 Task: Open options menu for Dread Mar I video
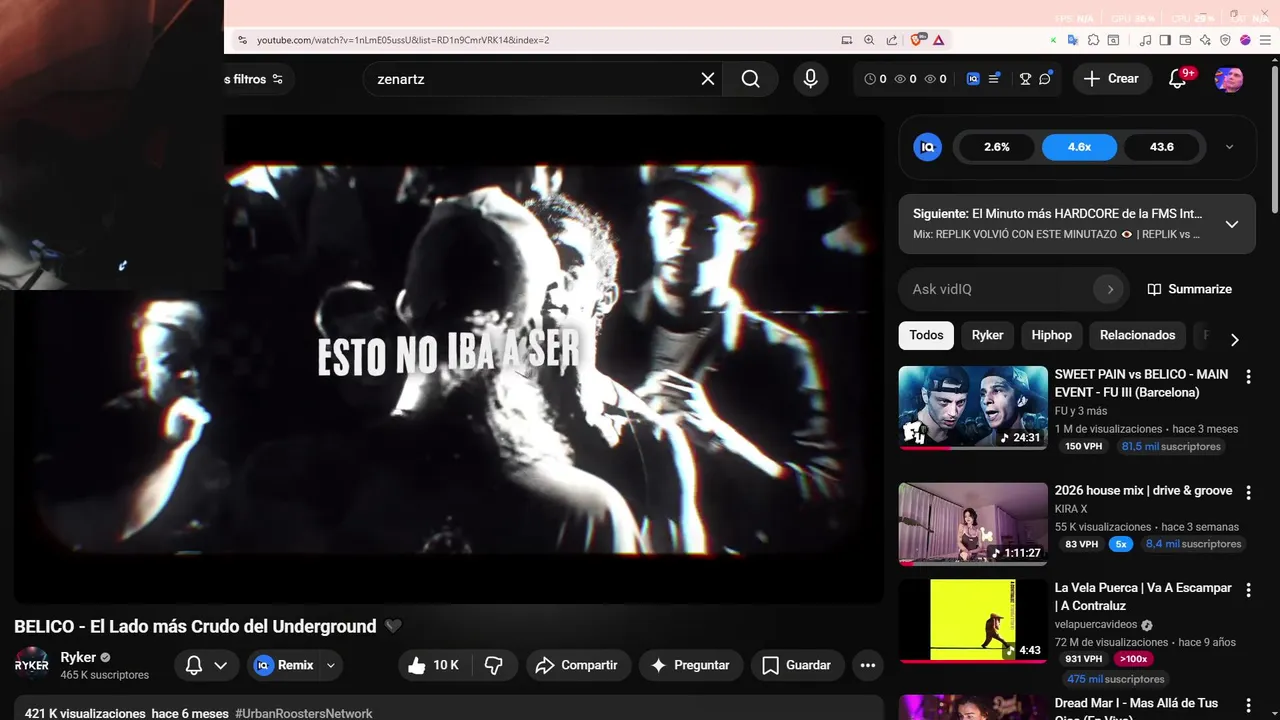click(x=1248, y=706)
